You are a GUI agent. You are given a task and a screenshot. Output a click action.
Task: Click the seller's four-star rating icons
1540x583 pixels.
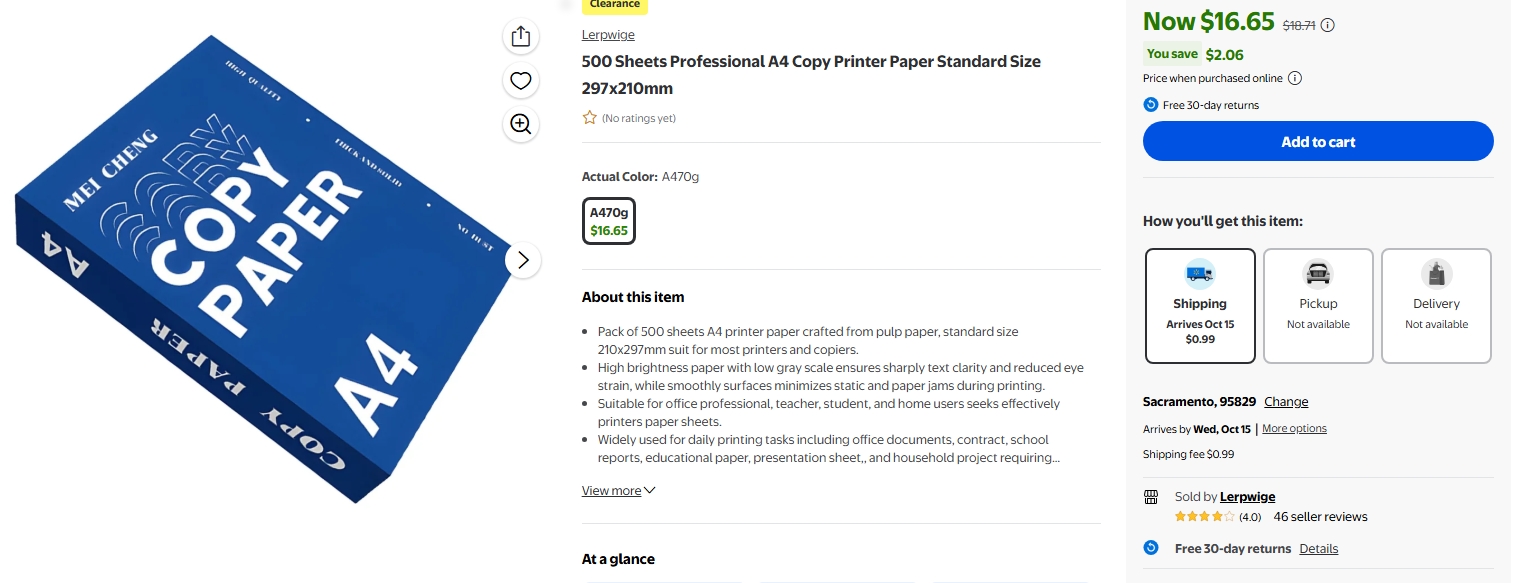click(x=1205, y=517)
